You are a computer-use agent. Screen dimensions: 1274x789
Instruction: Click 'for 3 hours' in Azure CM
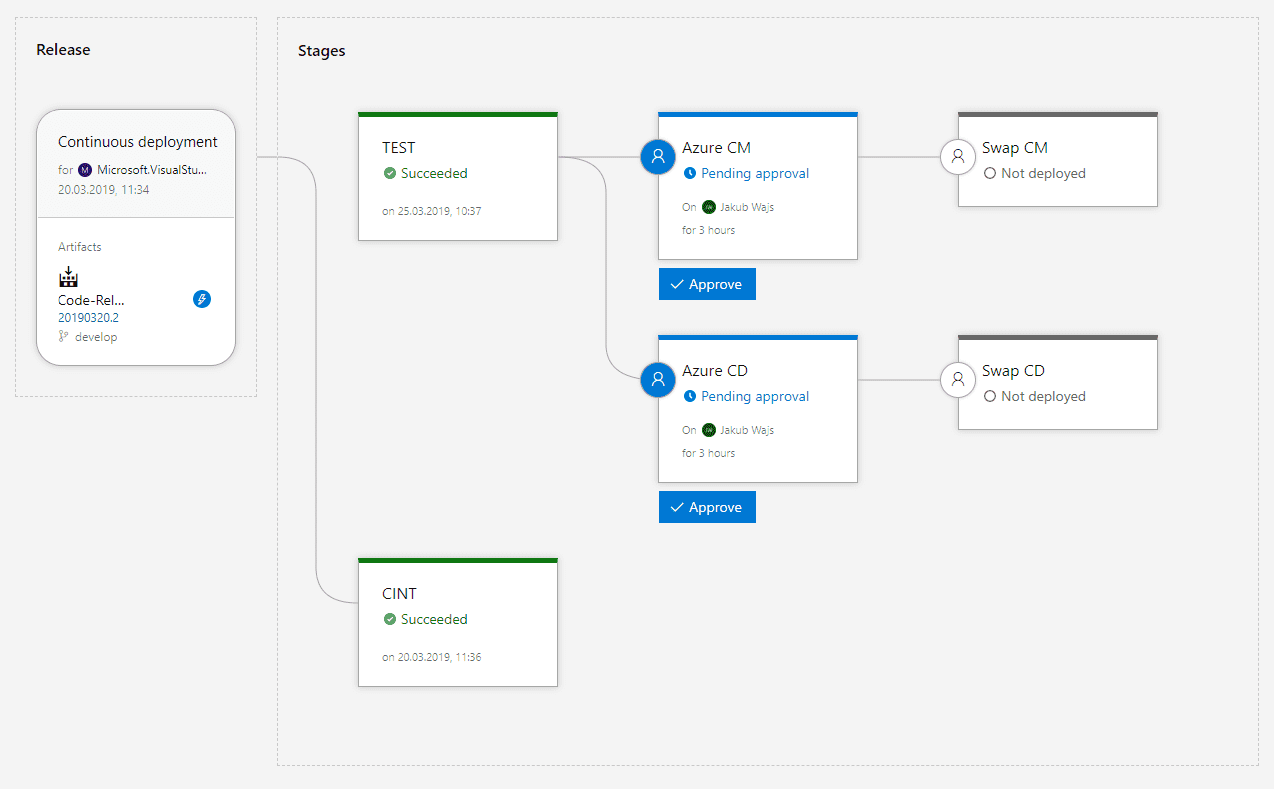tap(708, 230)
